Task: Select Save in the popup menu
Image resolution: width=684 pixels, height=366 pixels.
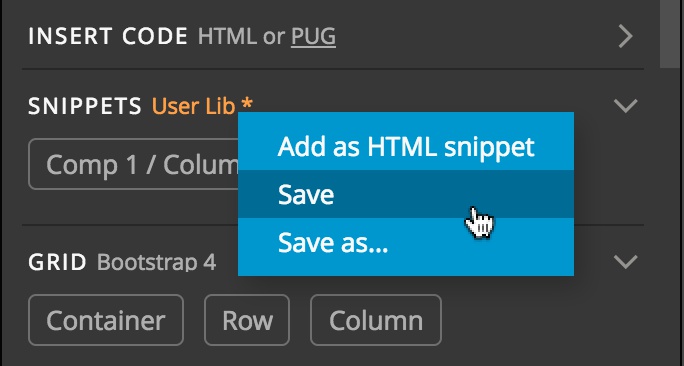Action: 406,194
